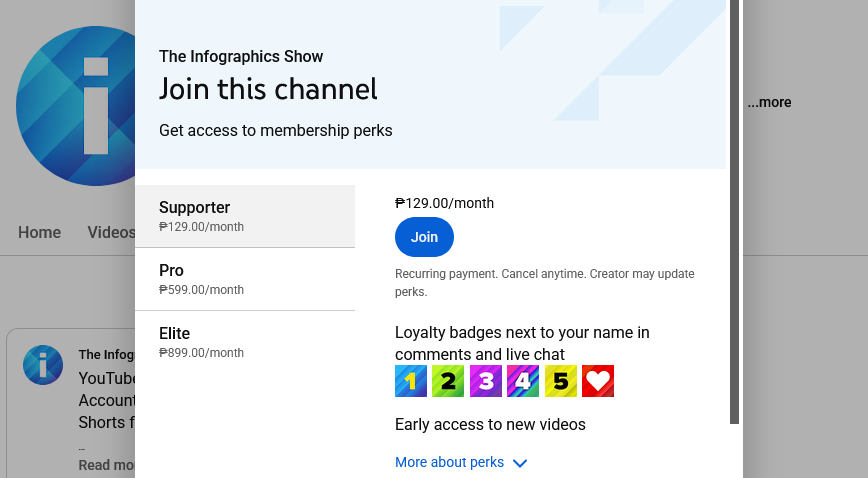Select the Pro membership tier
The width and height of the screenshot is (868, 478).
tap(245, 279)
